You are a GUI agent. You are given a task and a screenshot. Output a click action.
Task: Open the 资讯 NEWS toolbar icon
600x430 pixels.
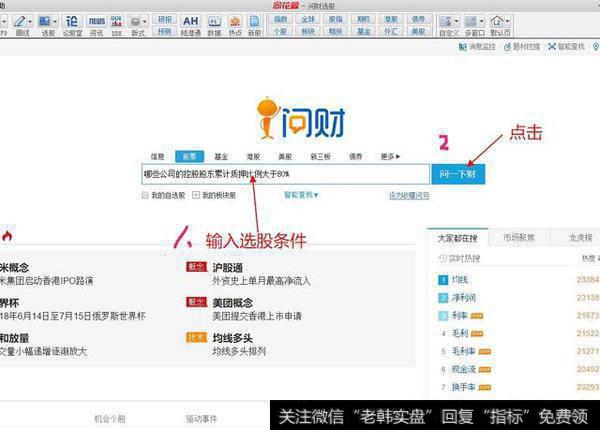click(96, 22)
